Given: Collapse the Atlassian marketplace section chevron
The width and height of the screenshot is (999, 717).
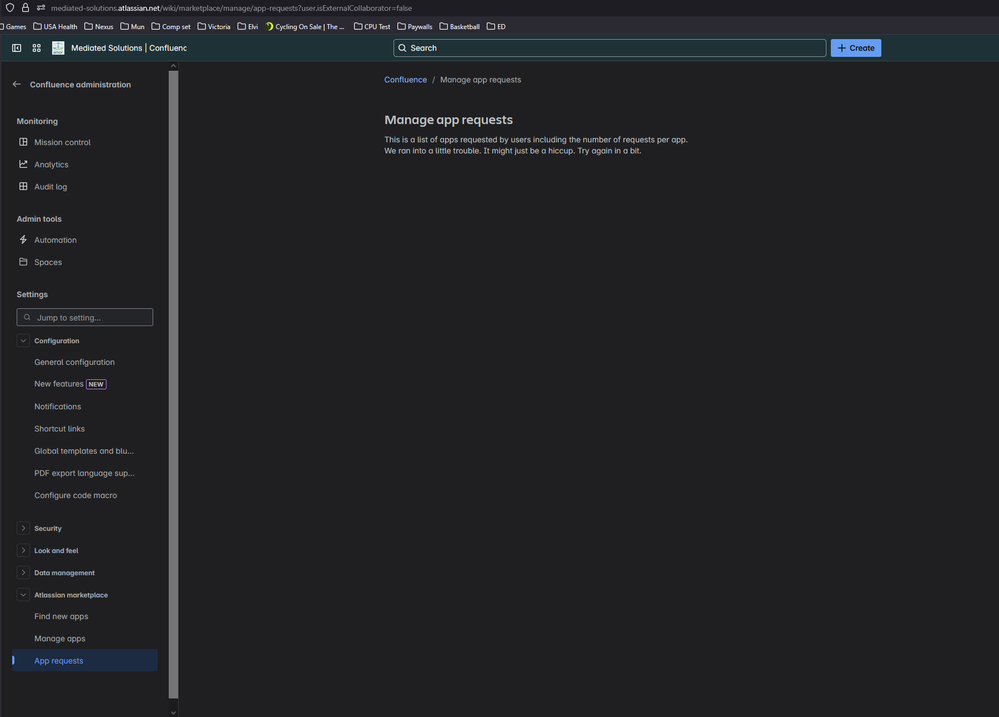Looking at the screenshot, I should tap(23, 595).
